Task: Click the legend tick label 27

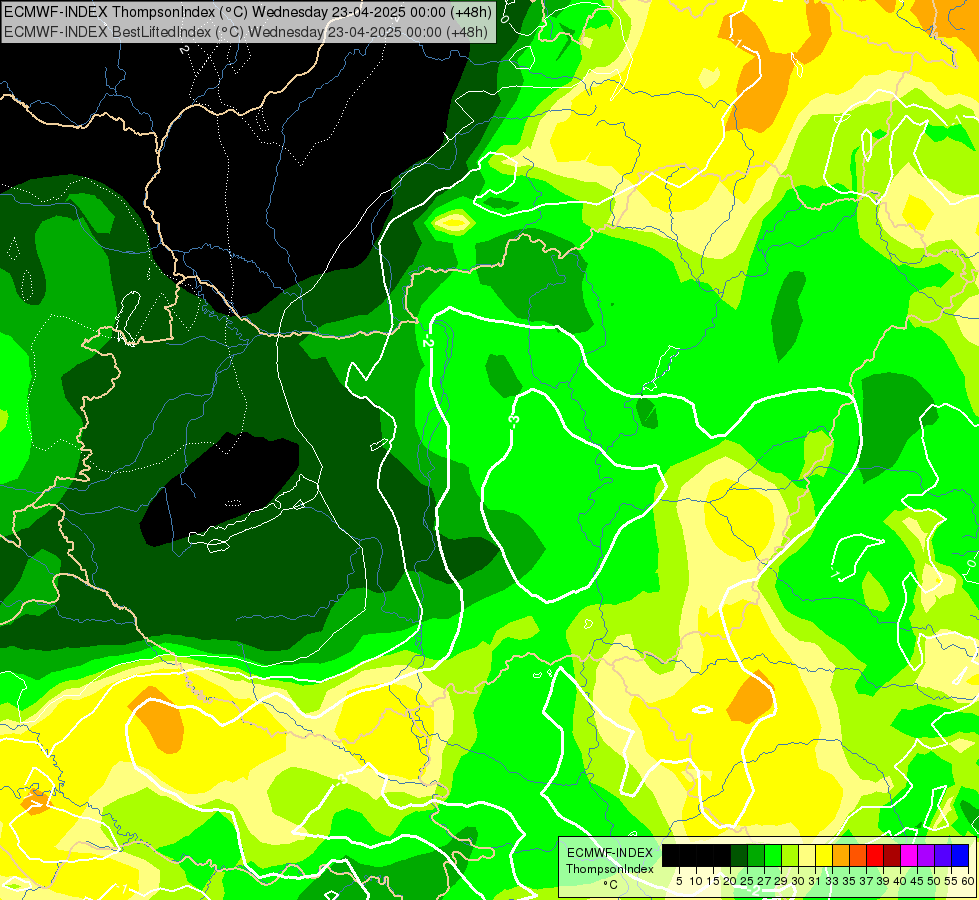Action: (x=764, y=881)
